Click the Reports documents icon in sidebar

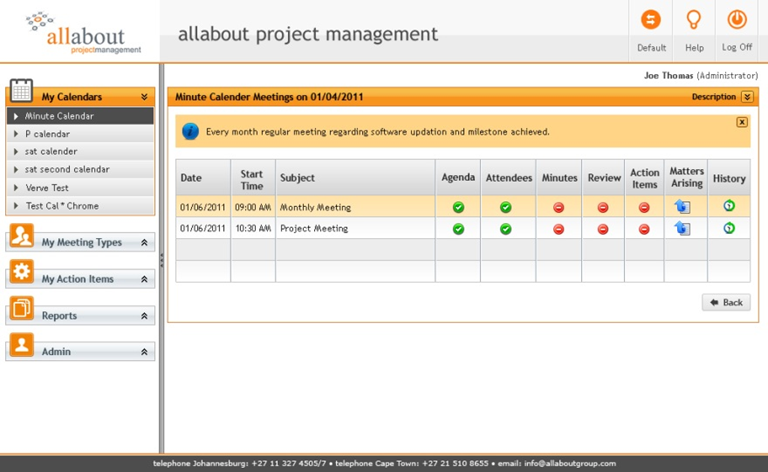[22, 308]
